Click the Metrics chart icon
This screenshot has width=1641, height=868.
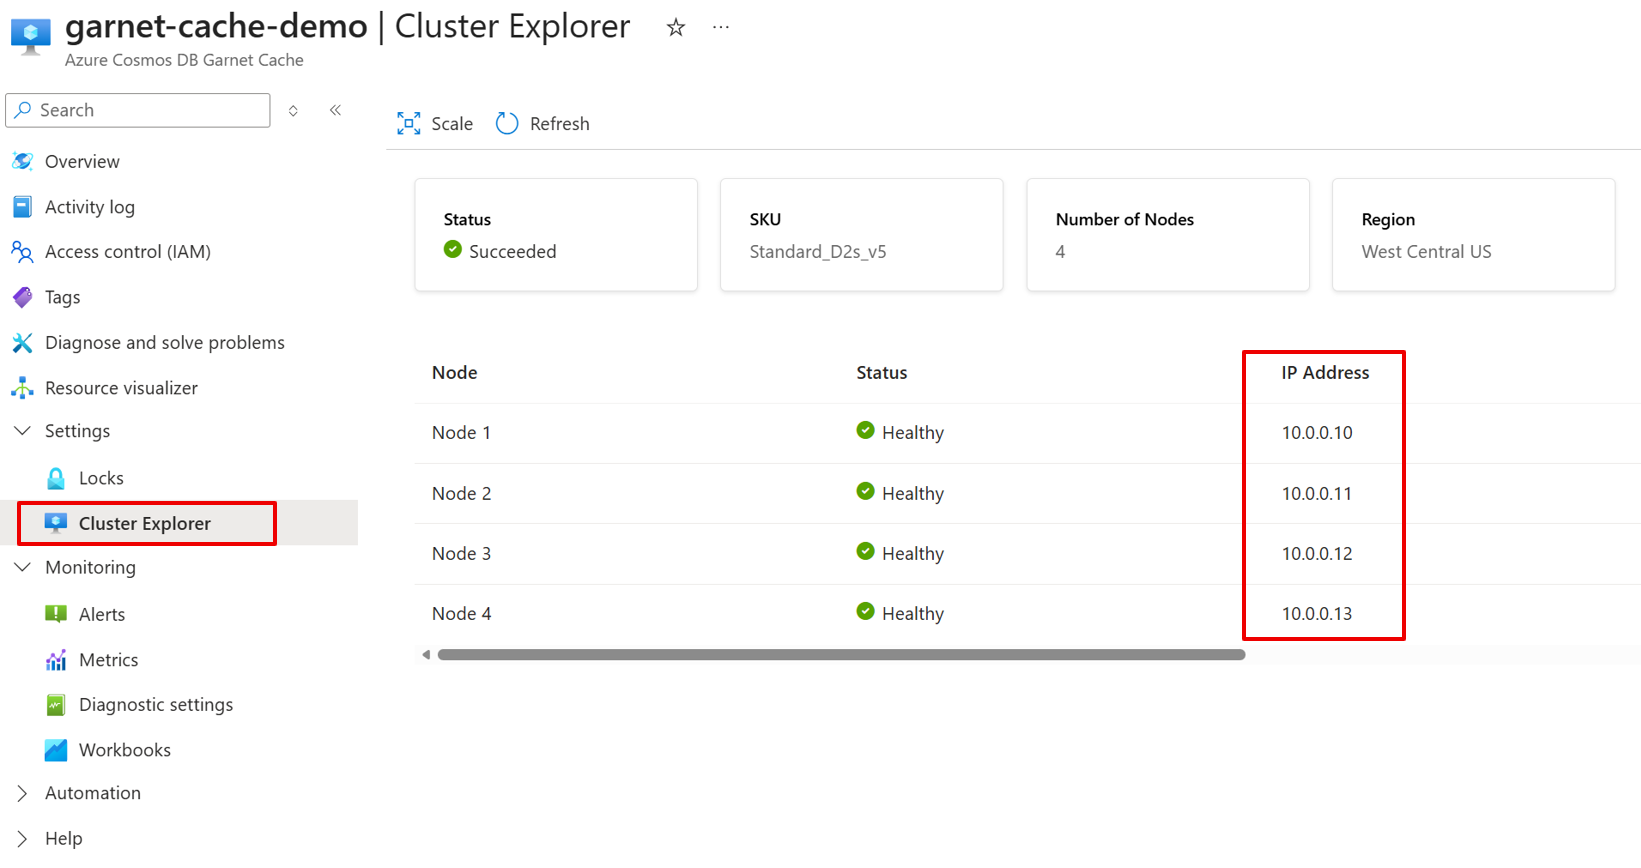[x=56, y=660]
